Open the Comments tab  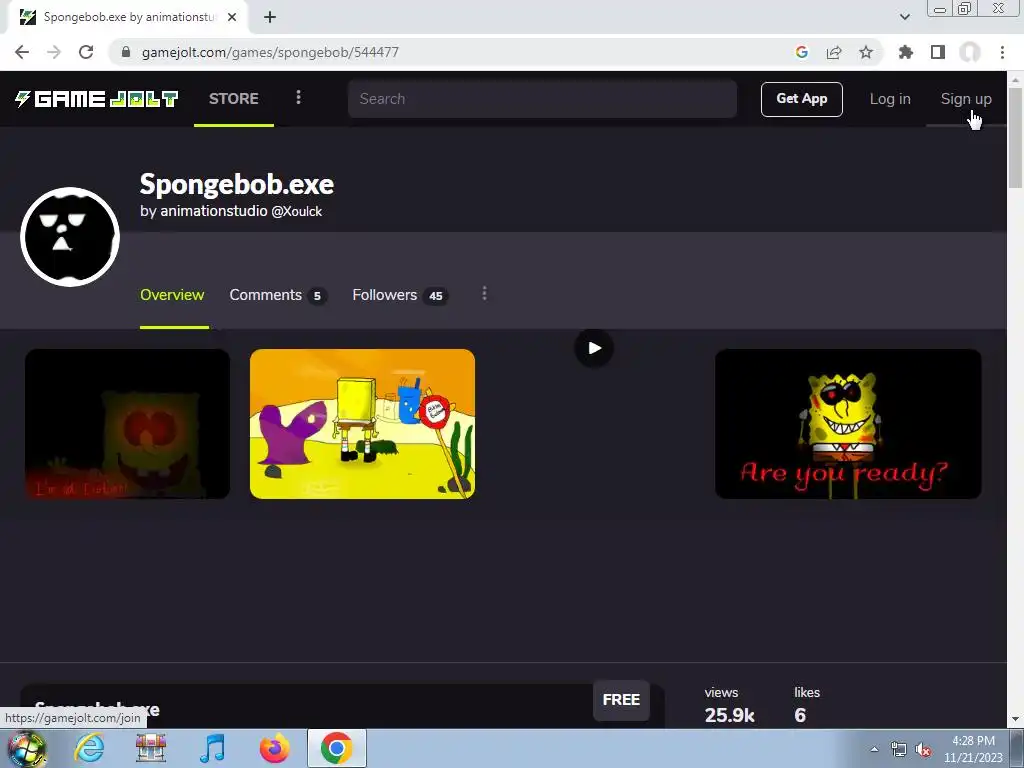(278, 295)
